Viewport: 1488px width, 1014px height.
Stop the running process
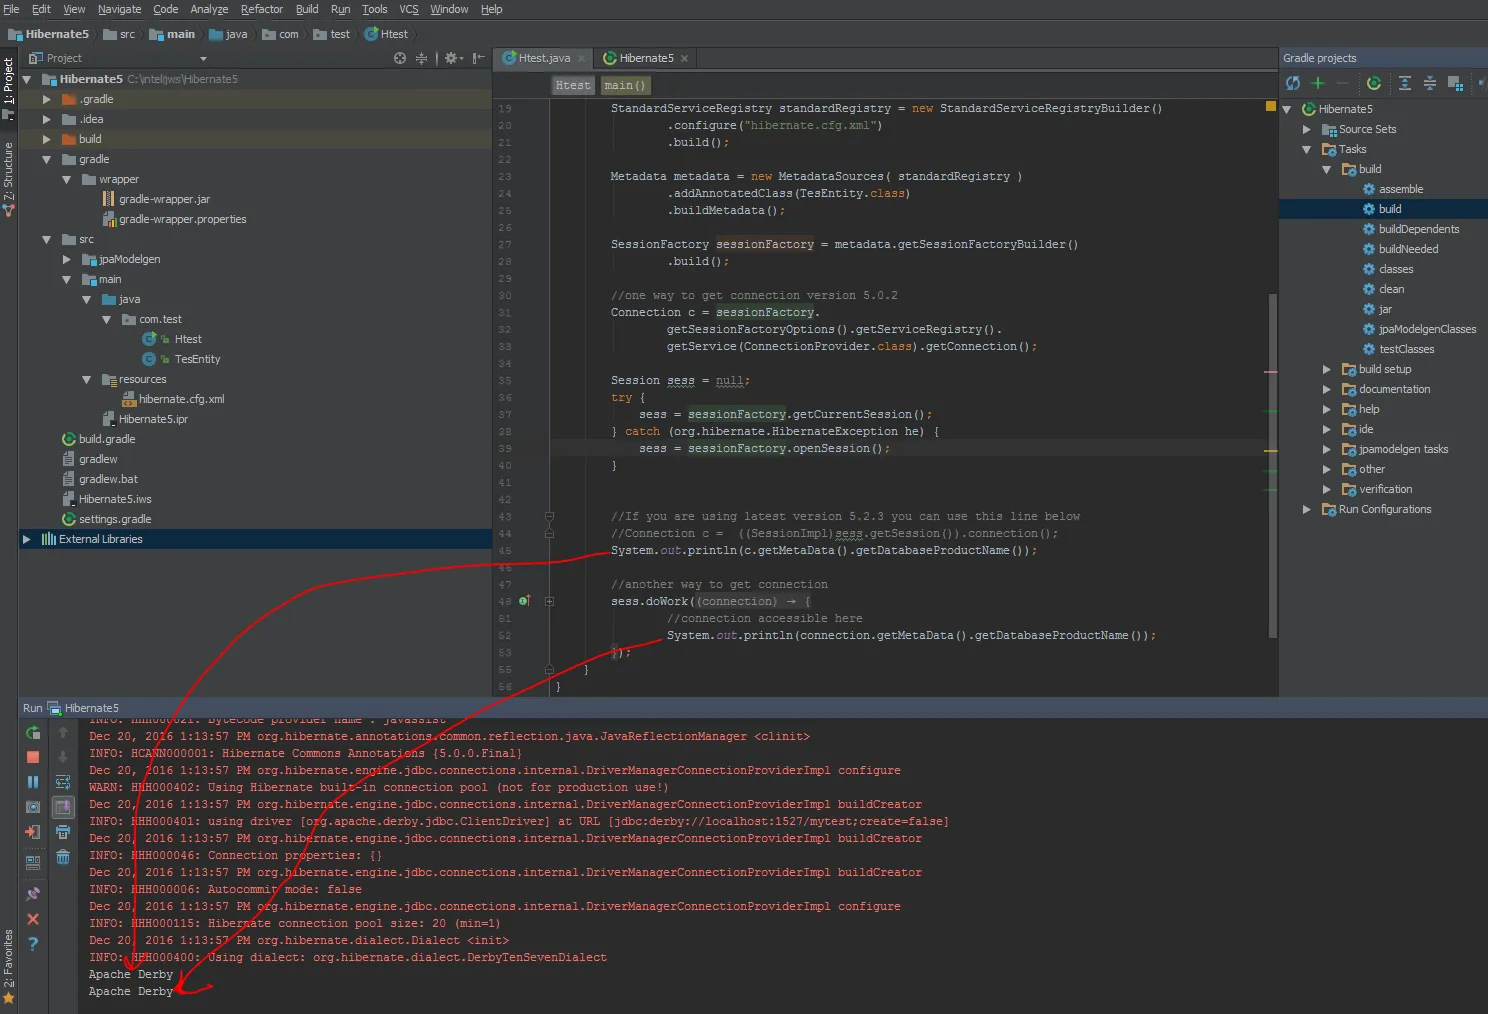33,758
